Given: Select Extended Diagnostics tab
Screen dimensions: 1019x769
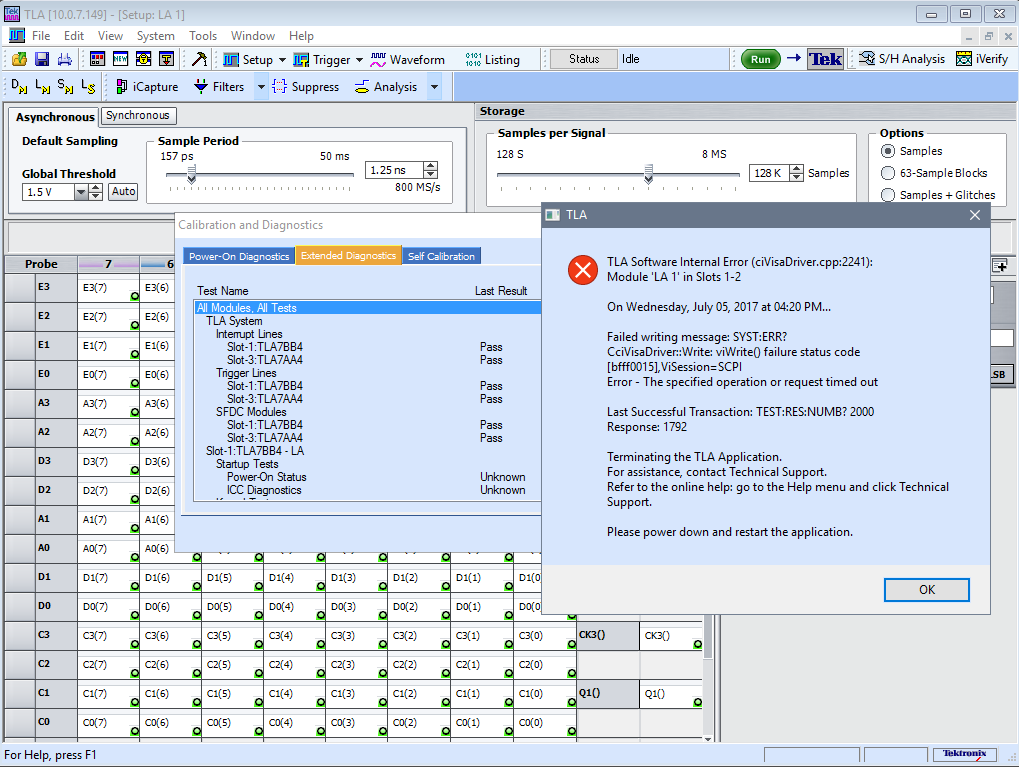Looking at the screenshot, I should coord(348,255).
